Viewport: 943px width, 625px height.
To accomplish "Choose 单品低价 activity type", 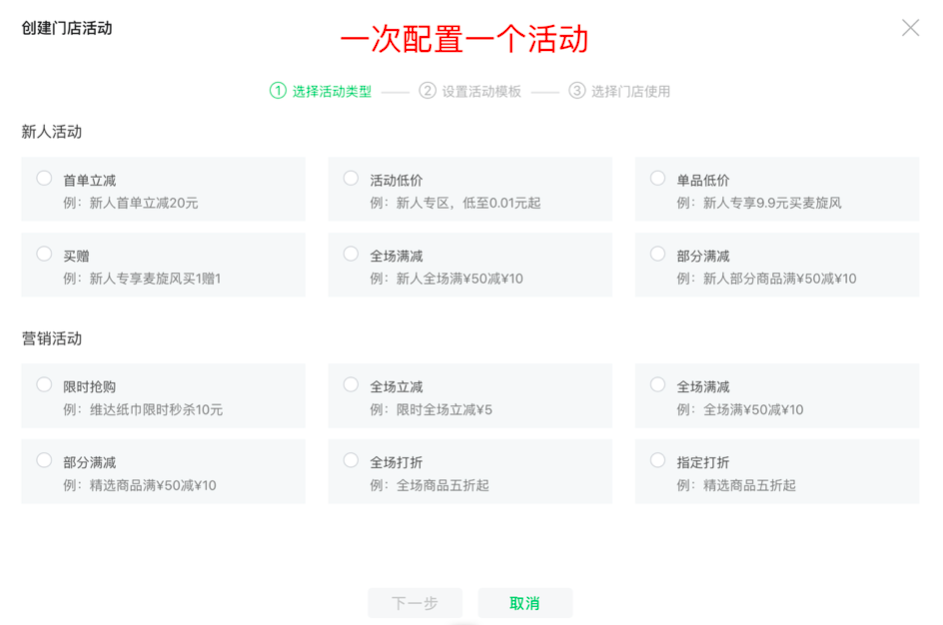I will click(658, 179).
